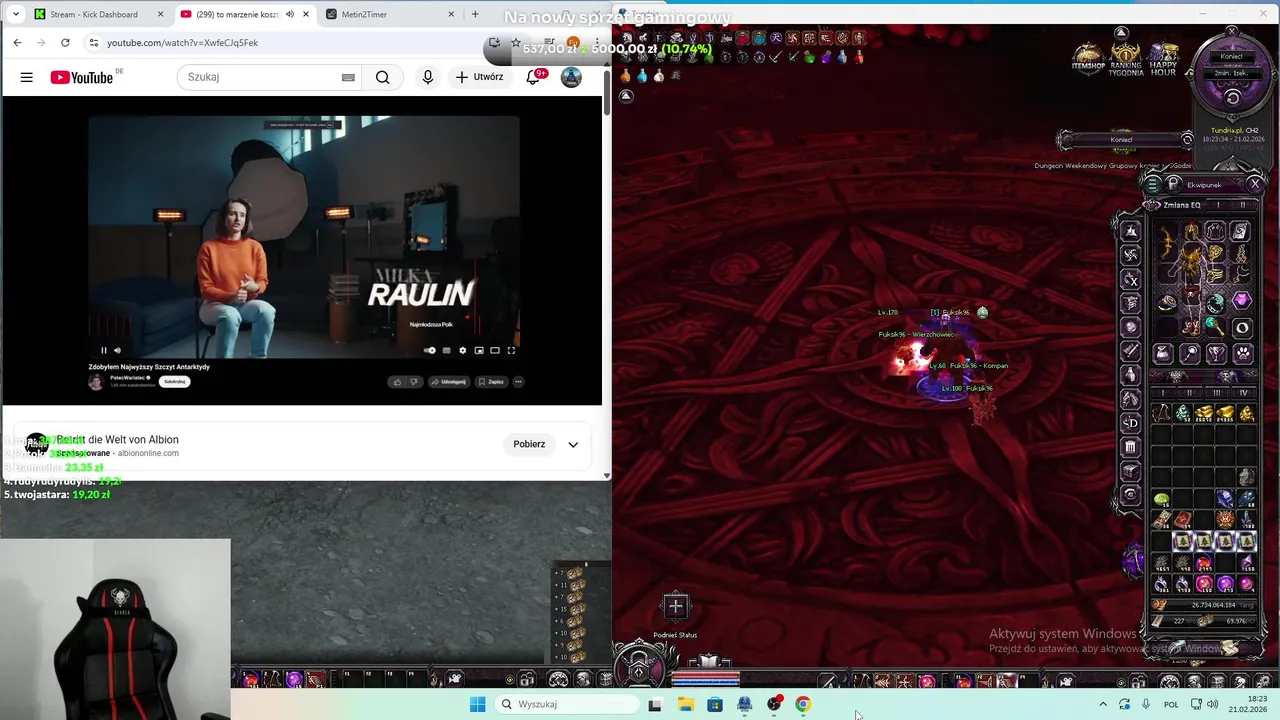Open the video player settings gear

click(462, 350)
